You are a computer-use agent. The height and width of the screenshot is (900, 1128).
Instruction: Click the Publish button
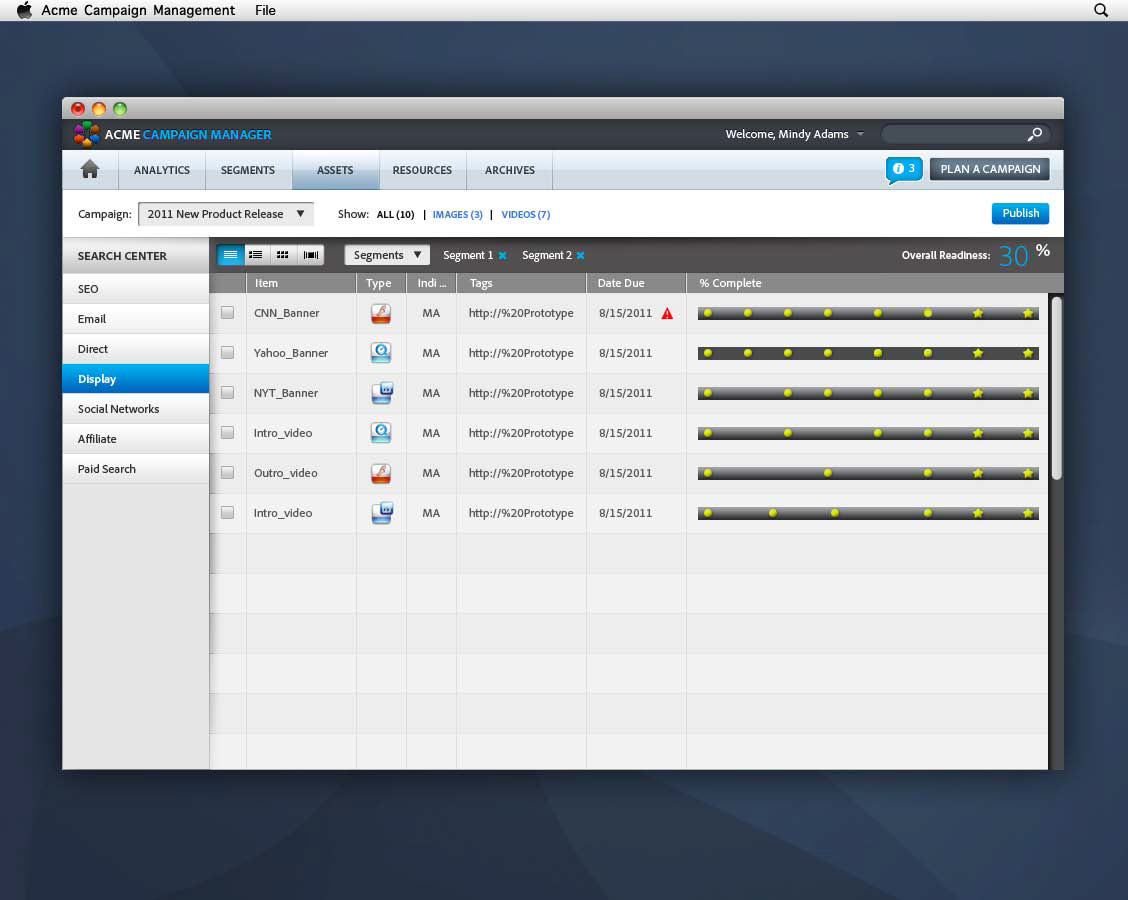point(1020,213)
